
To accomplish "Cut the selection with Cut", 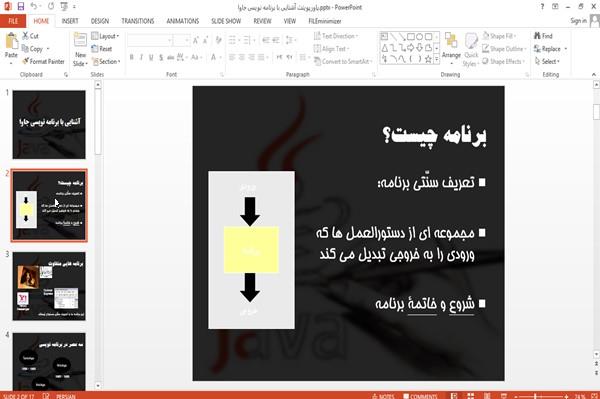I will tap(31, 36).
